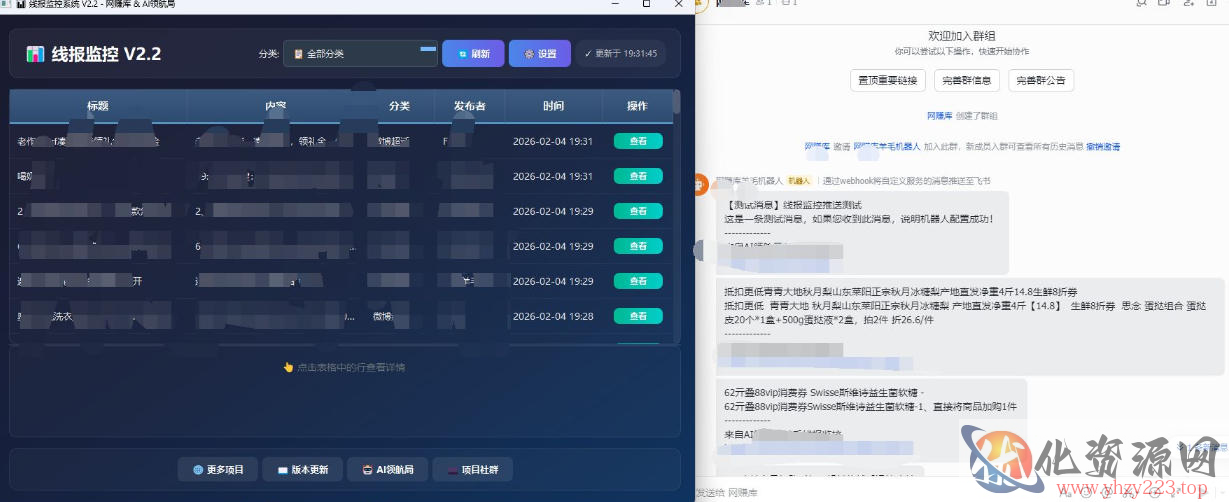Click the video call icon in chat header
Screen dimensions: 1229x502
click(1164, 3)
